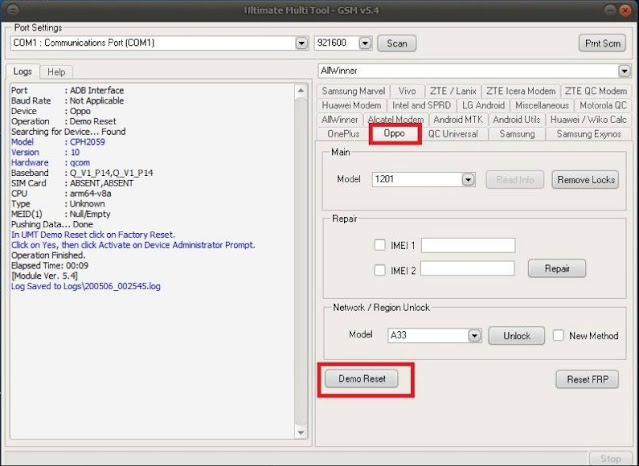Click the 'Log Saved to Logs' line
This screenshot has height=466, width=639.
86,286
